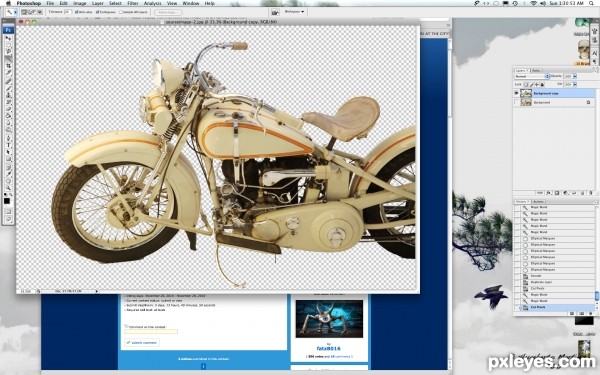Open the Fill slider arrow
This screenshot has height=375, width=600.
575,85
